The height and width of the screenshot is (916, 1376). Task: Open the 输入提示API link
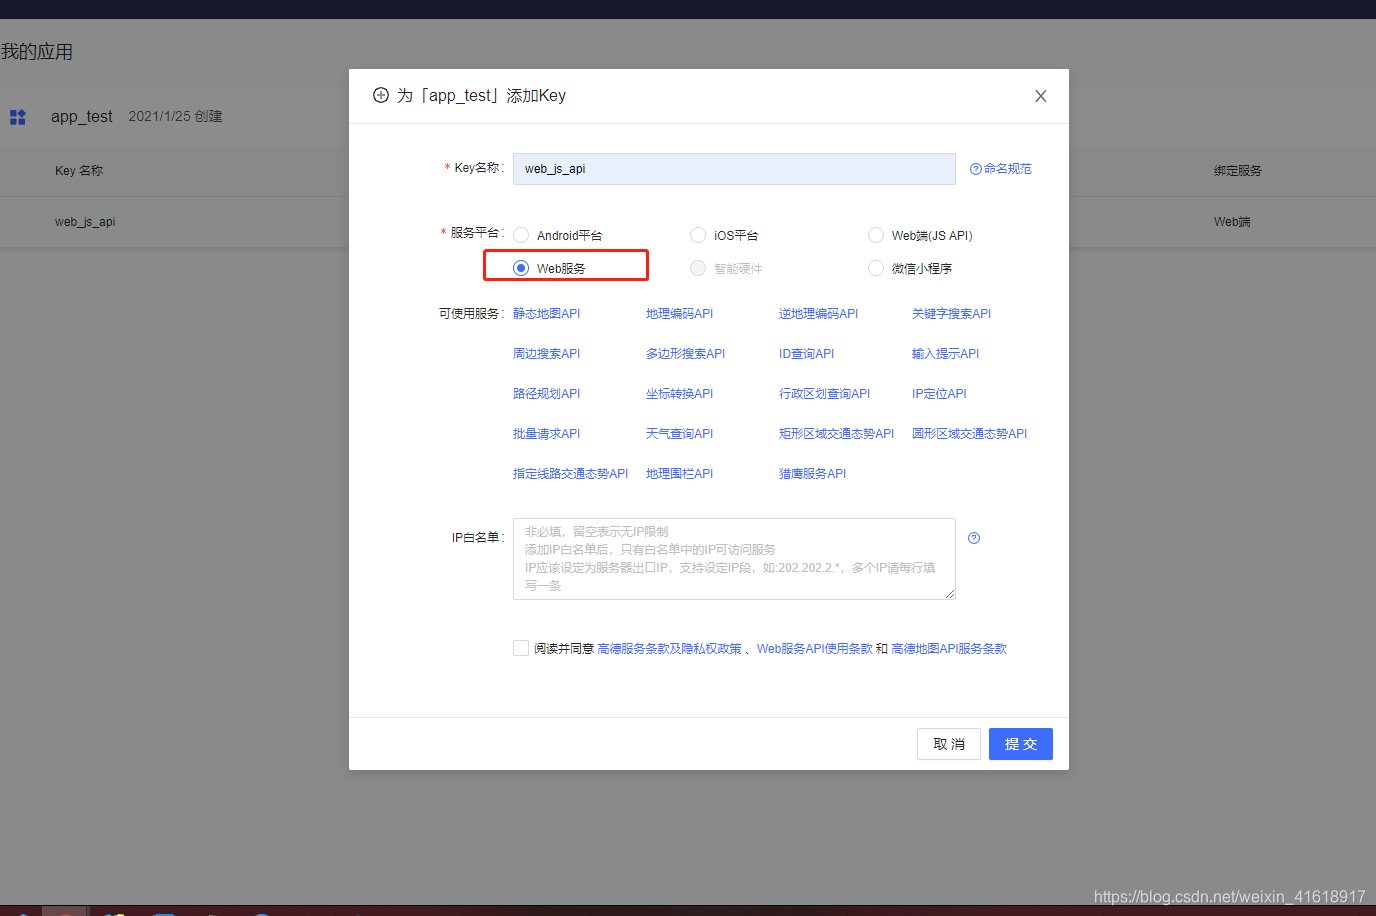click(945, 354)
